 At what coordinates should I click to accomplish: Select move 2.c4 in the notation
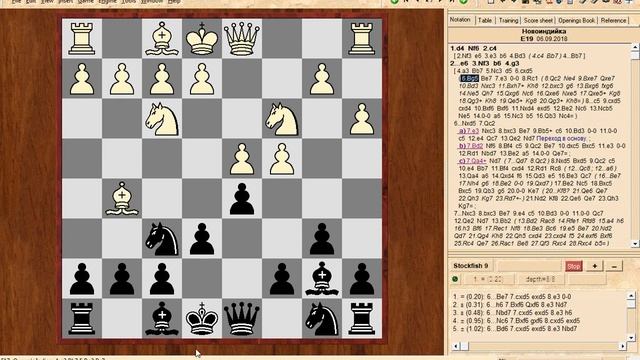[x=489, y=48]
